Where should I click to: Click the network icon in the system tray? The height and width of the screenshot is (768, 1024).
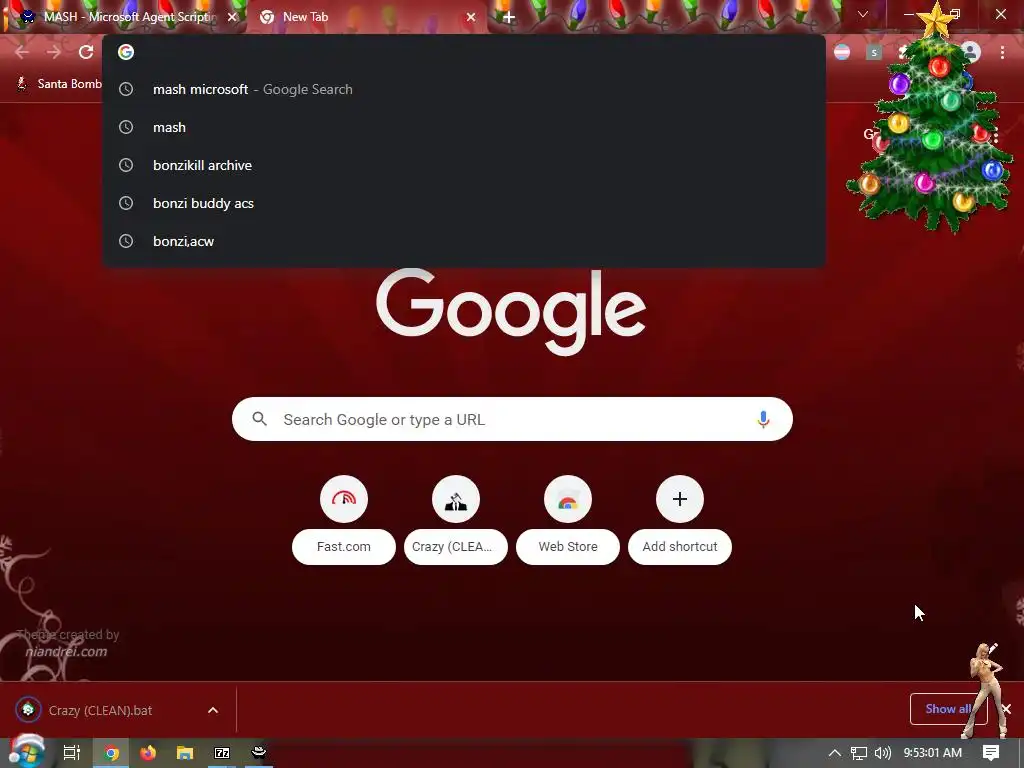[x=859, y=753]
